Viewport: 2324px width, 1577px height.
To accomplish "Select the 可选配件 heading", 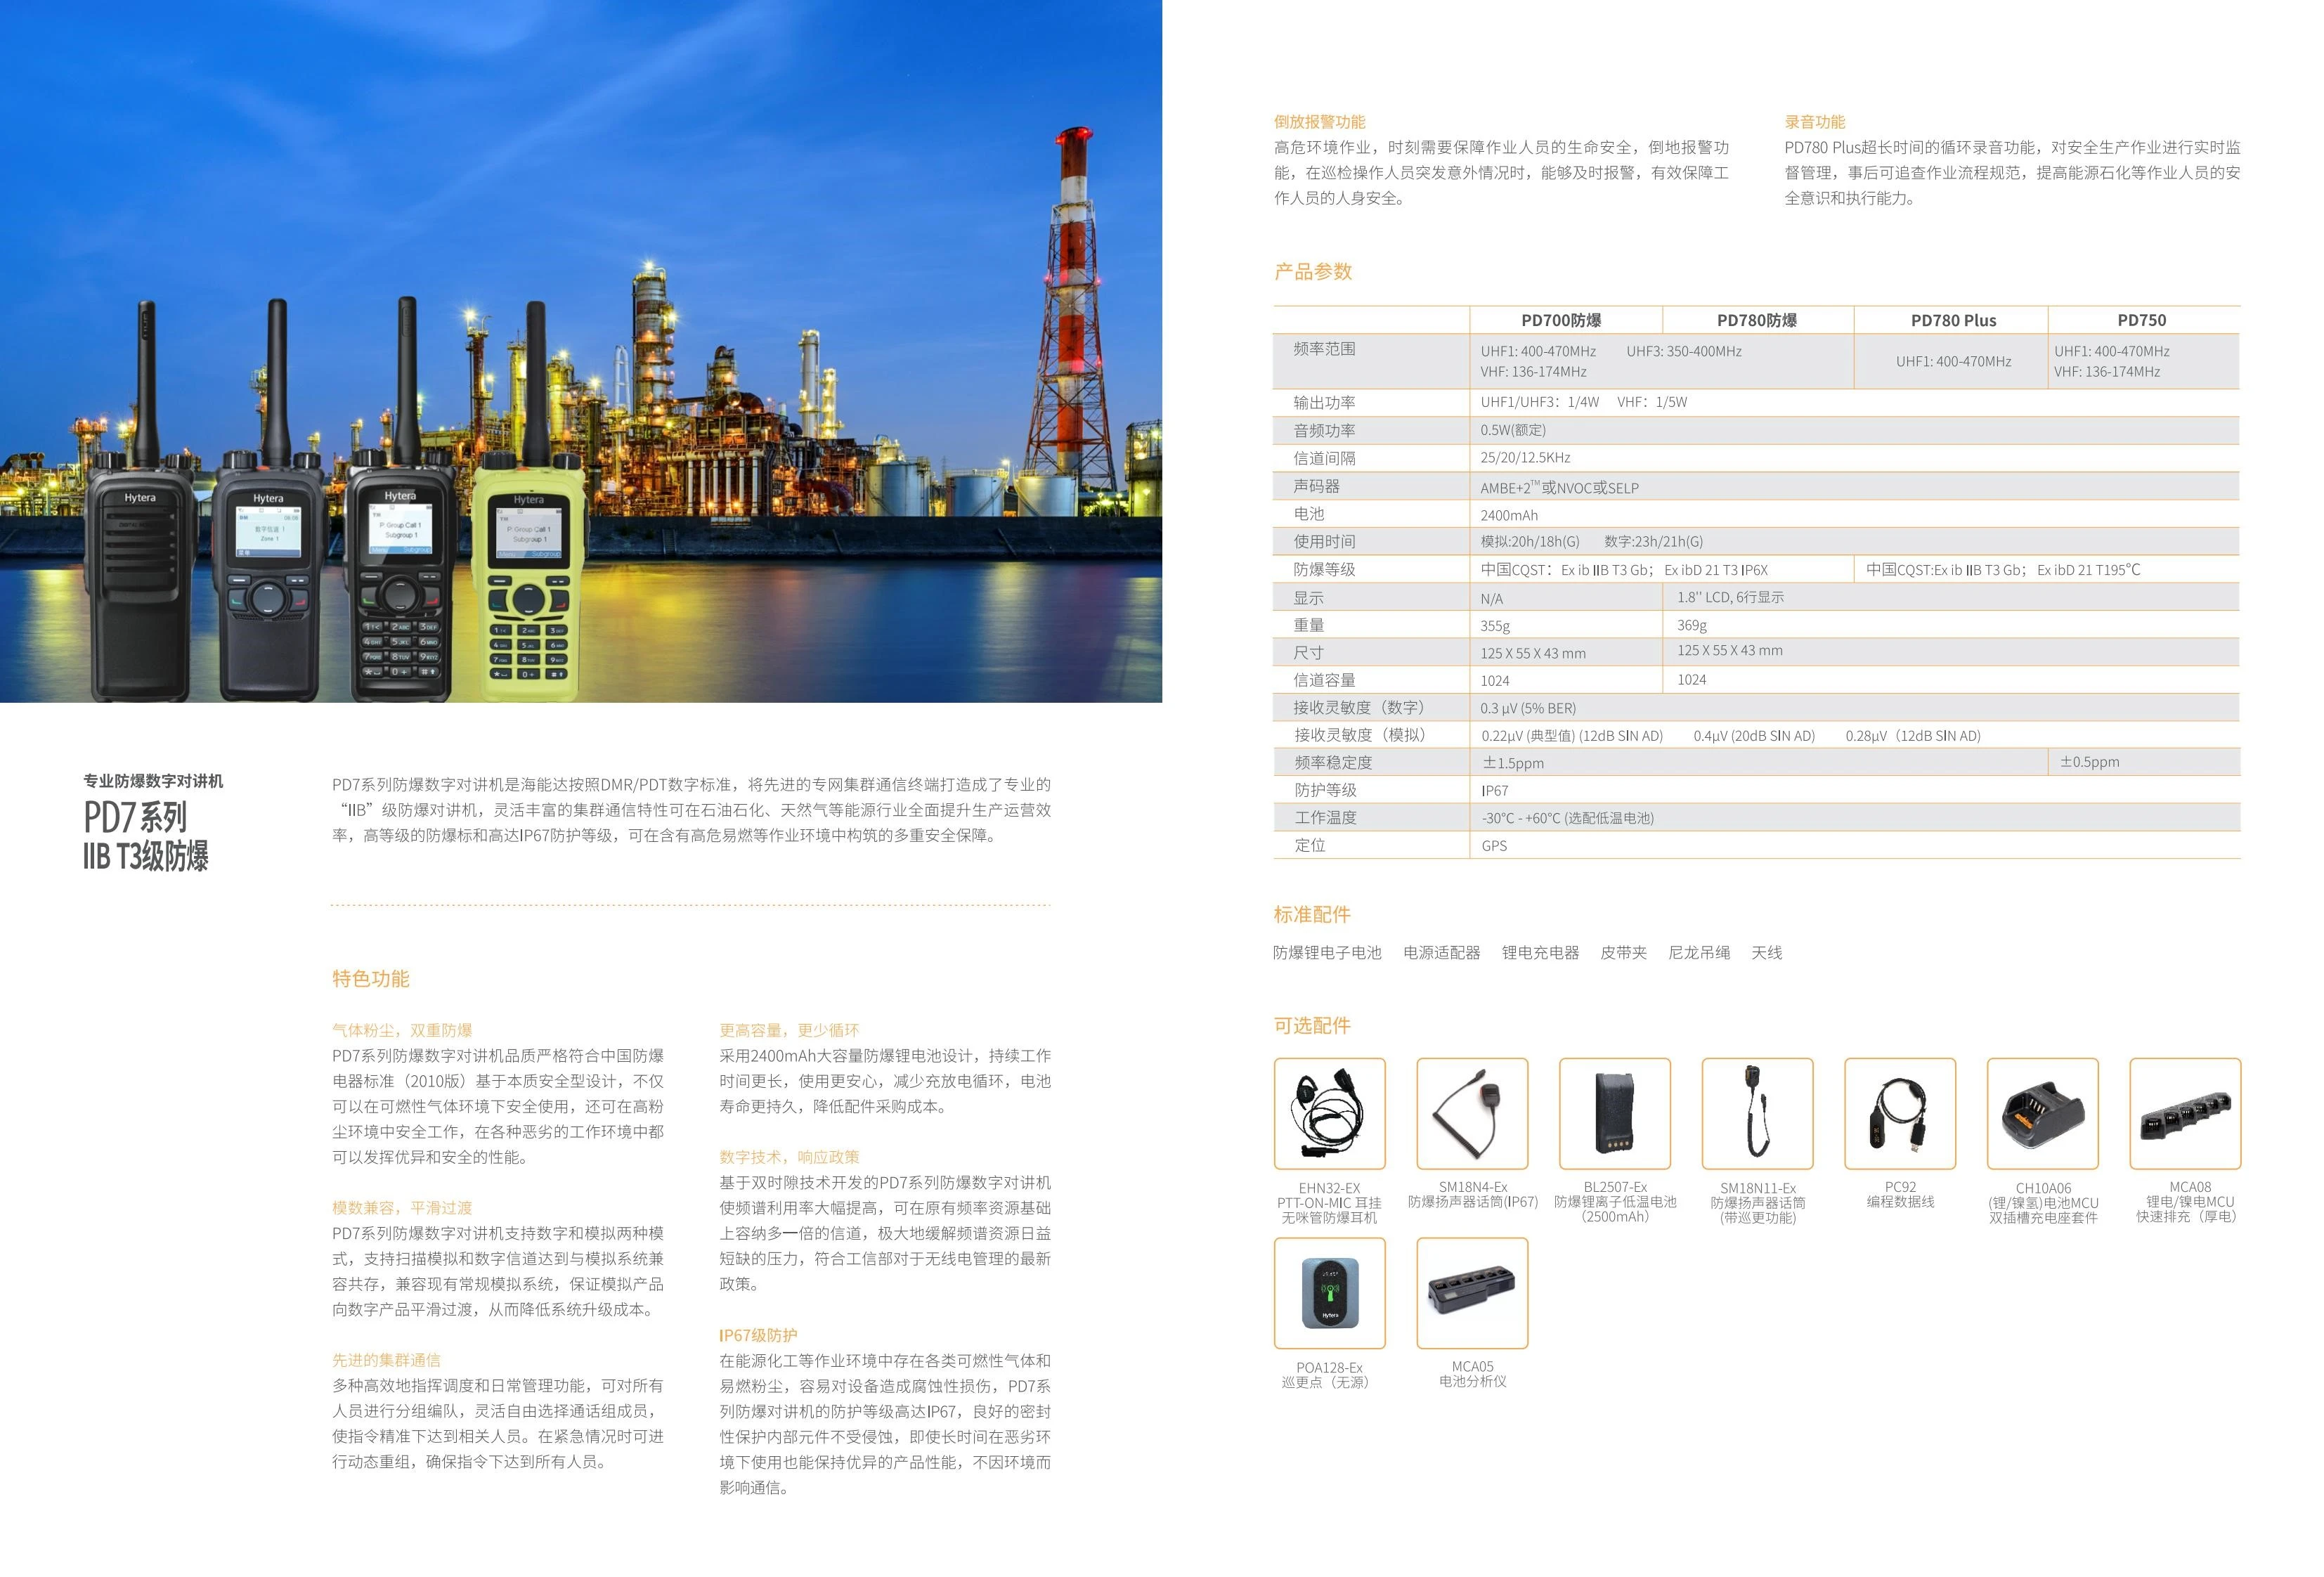I will (x=1312, y=1025).
